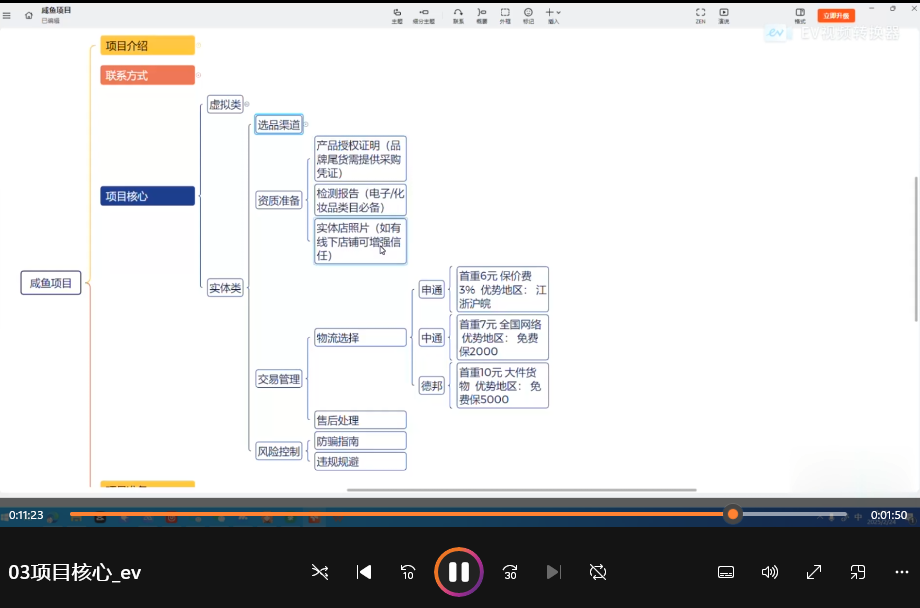The image size is (920, 608).
Task: Select the yellow 项目介绍 node
Action: point(147,46)
